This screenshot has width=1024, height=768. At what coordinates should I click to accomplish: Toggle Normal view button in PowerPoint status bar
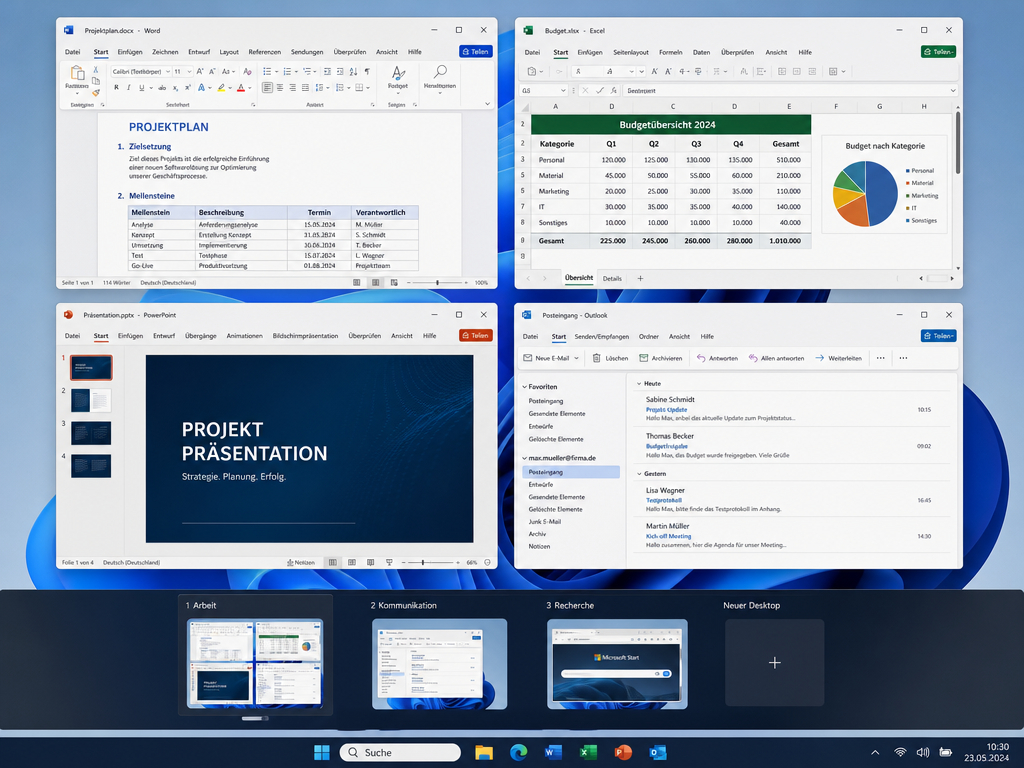tap(333, 562)
